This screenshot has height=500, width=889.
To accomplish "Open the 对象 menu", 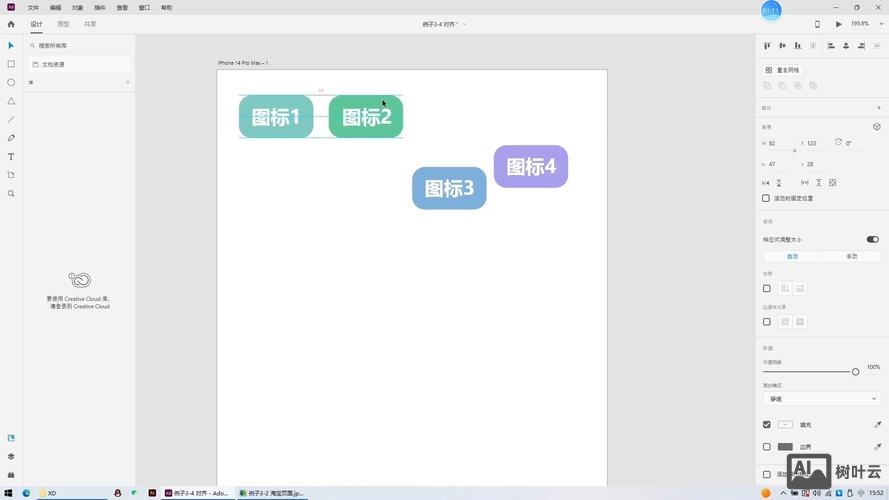I will tap(77, 8).
